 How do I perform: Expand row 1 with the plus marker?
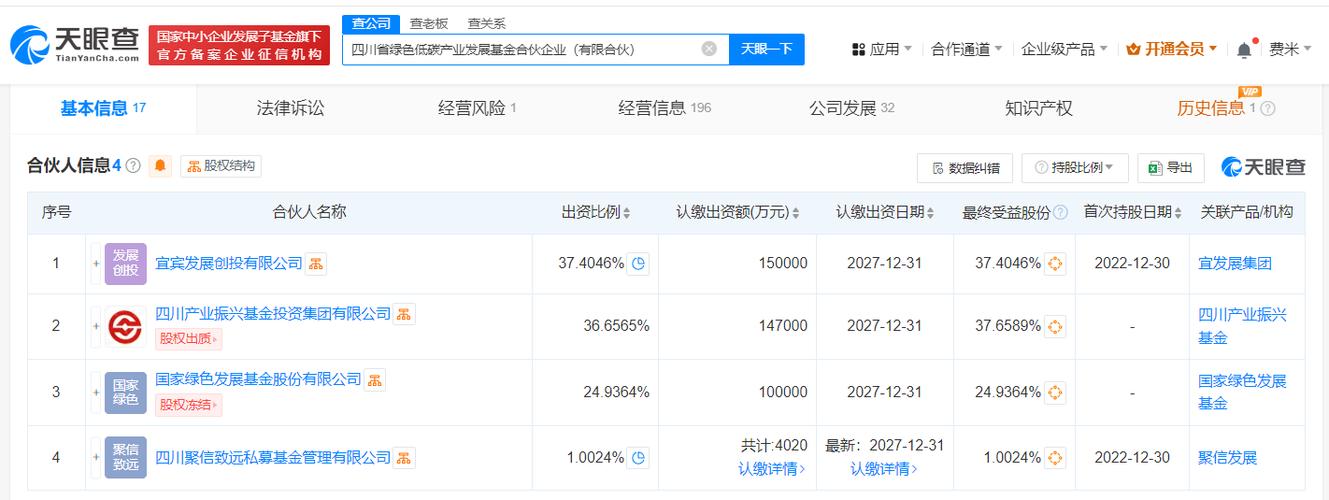click(96, 264)
